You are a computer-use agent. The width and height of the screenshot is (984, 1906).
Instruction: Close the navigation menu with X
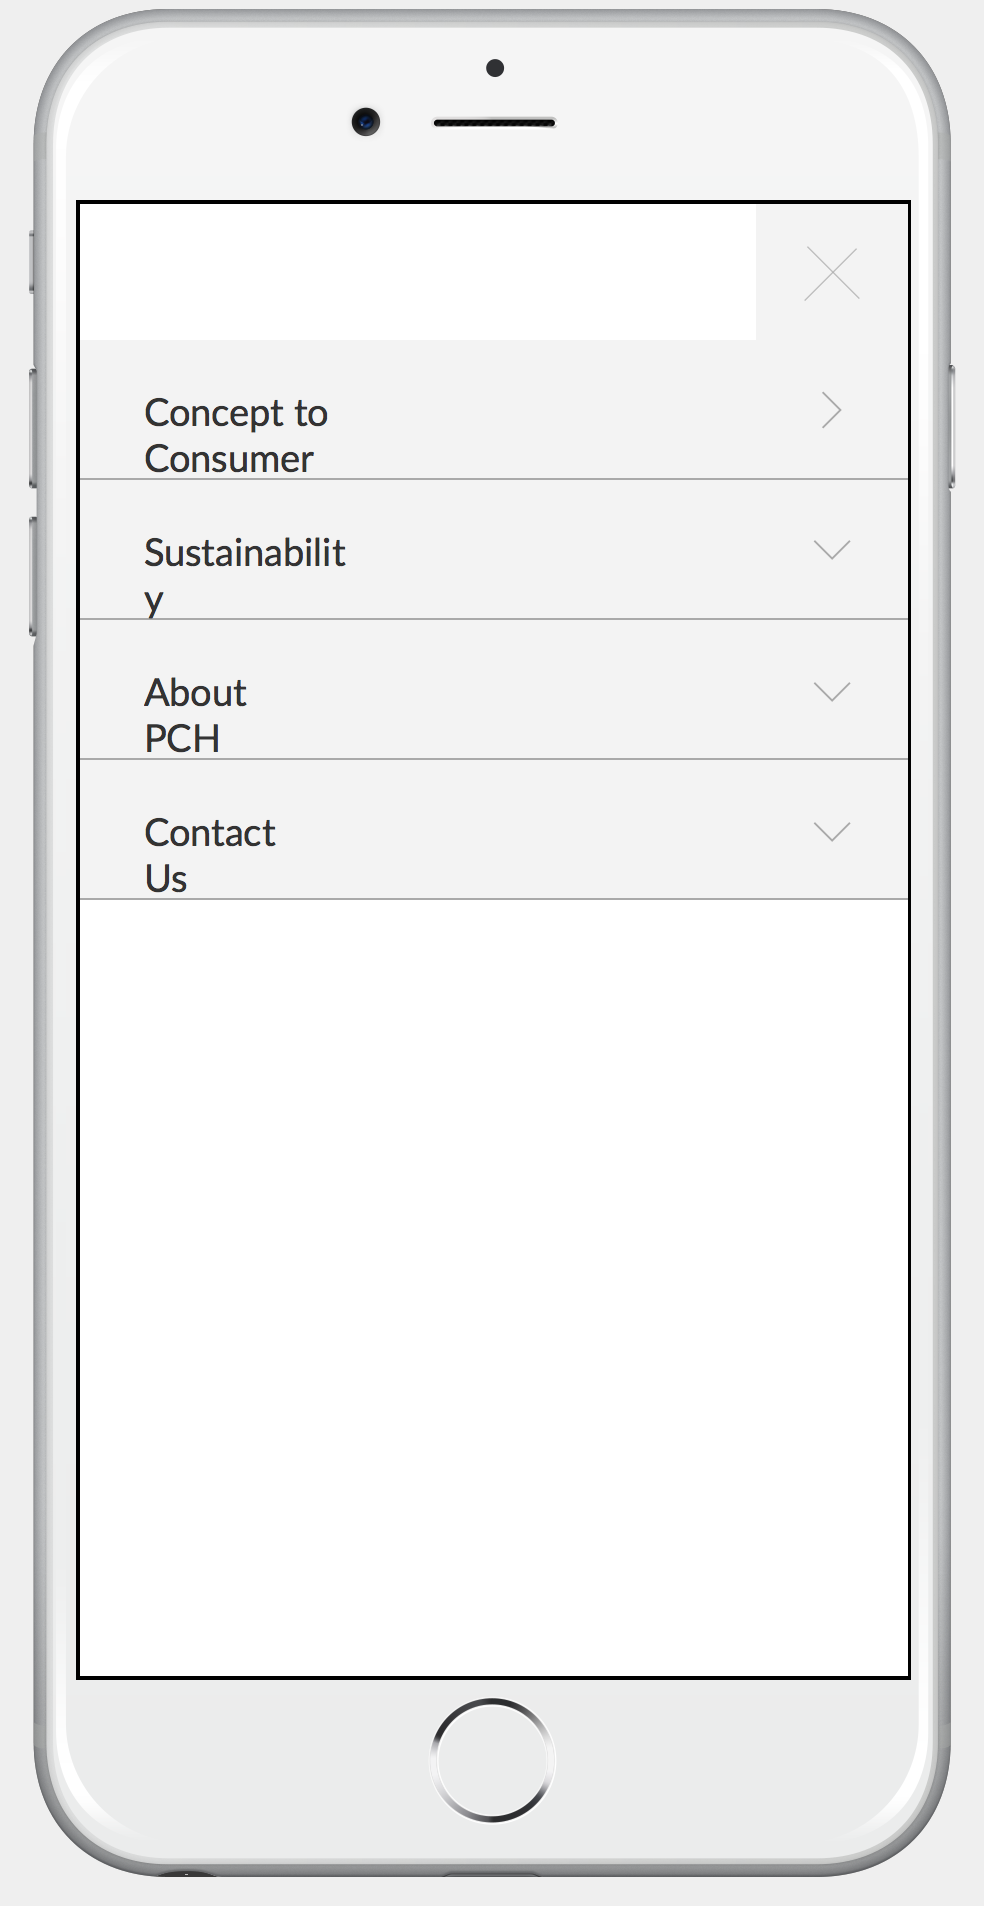coord(832,274)
